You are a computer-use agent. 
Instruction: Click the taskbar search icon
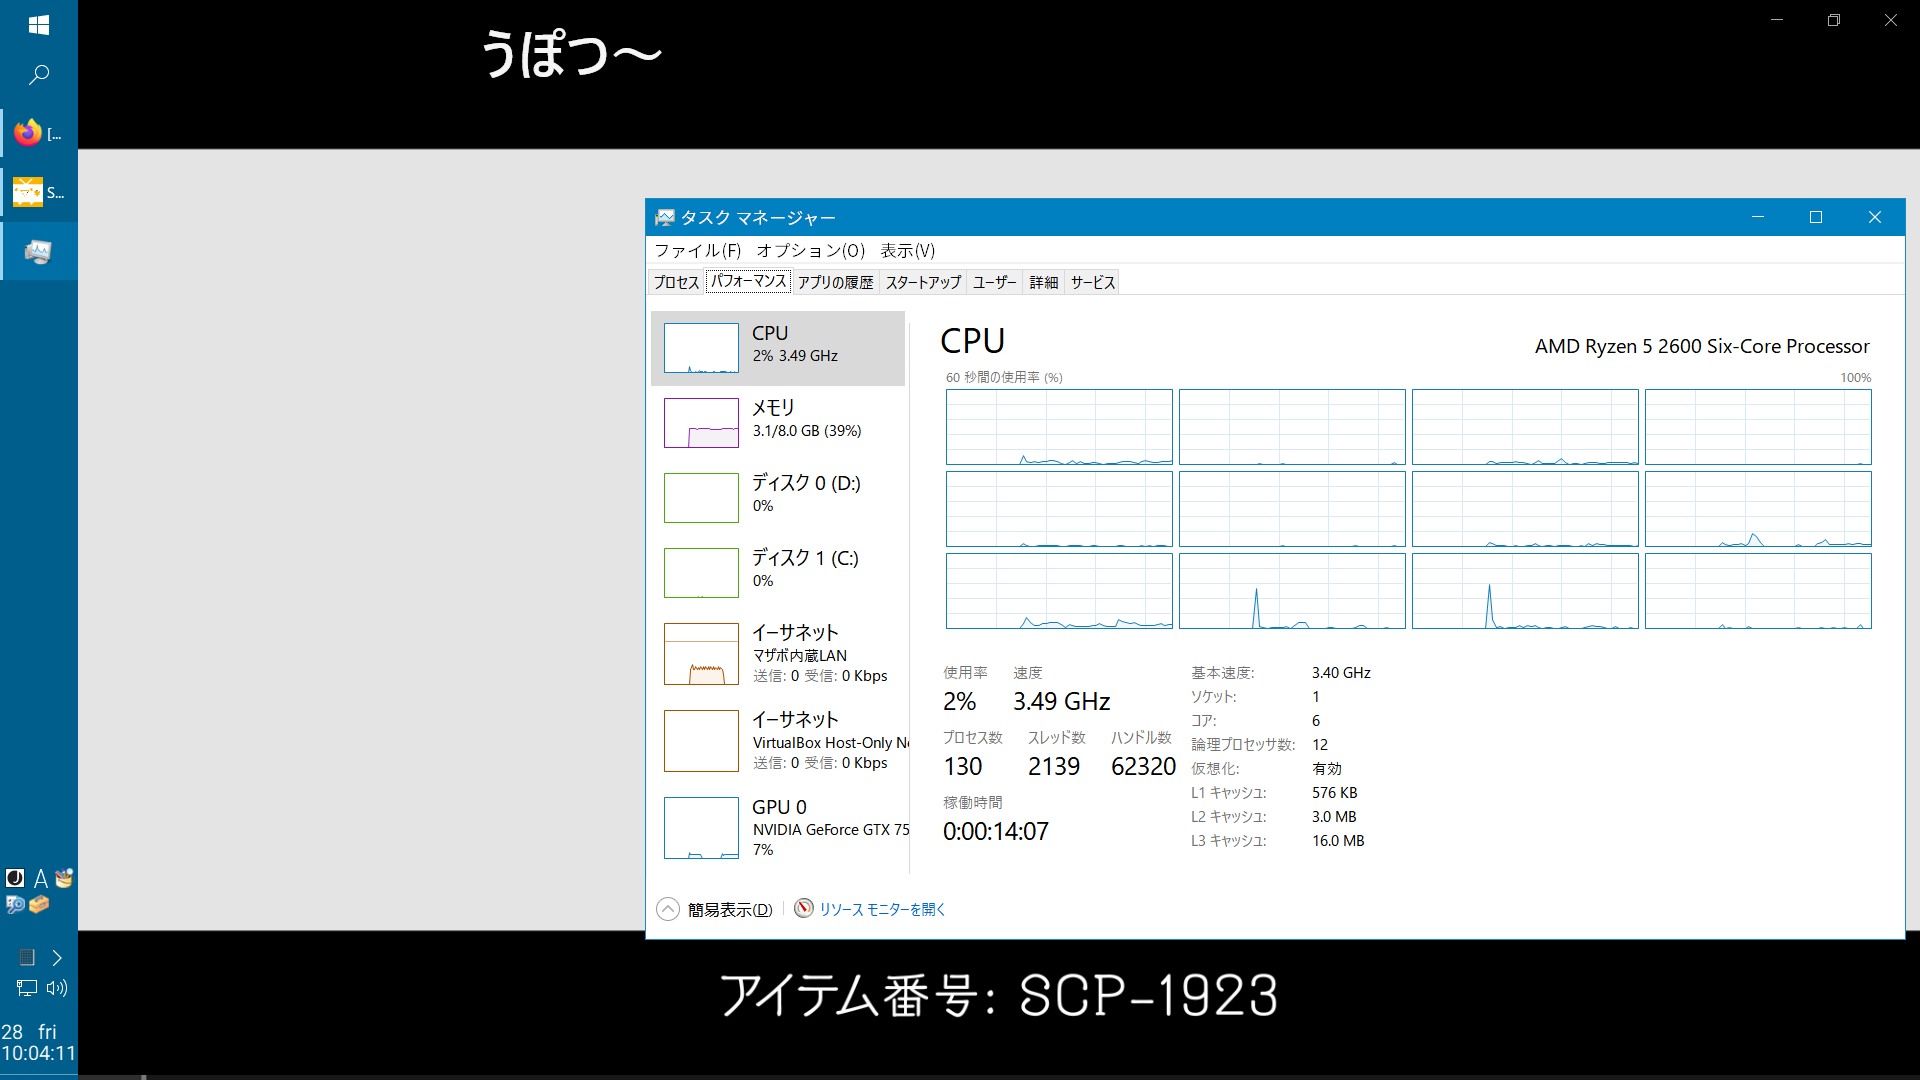point(38,75)
